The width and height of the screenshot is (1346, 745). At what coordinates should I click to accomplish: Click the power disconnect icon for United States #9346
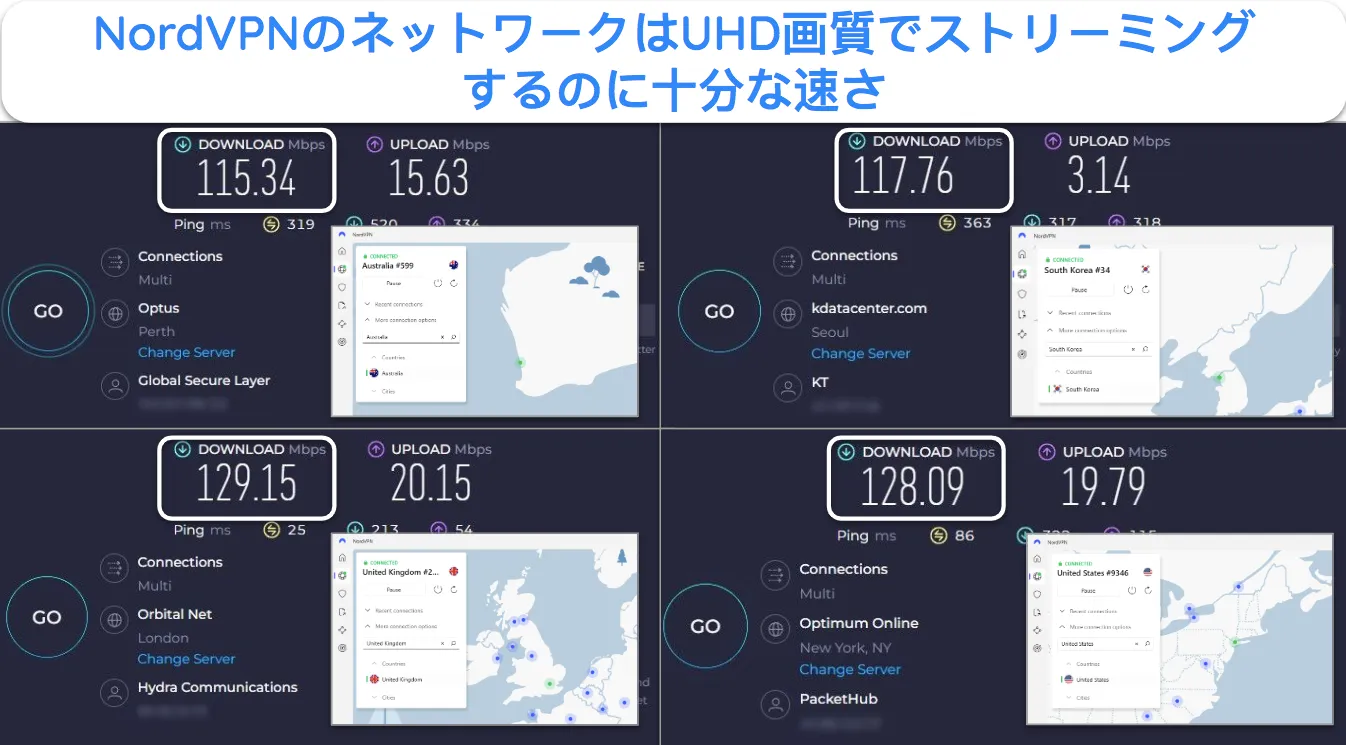1132,590
